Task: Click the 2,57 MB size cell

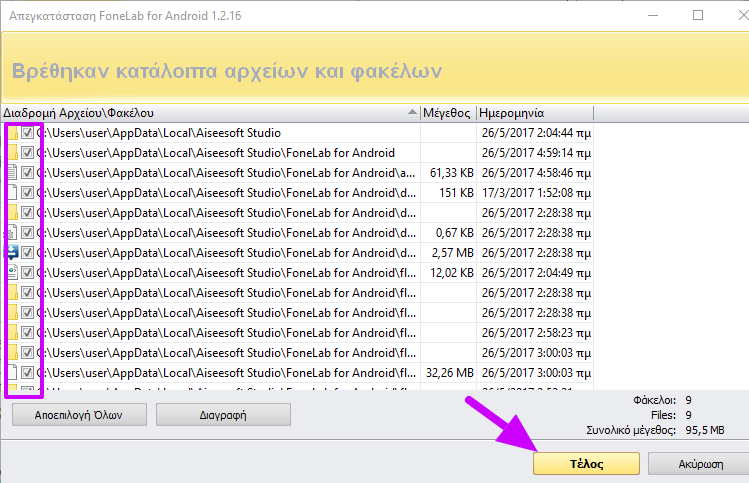Action: 452,253
